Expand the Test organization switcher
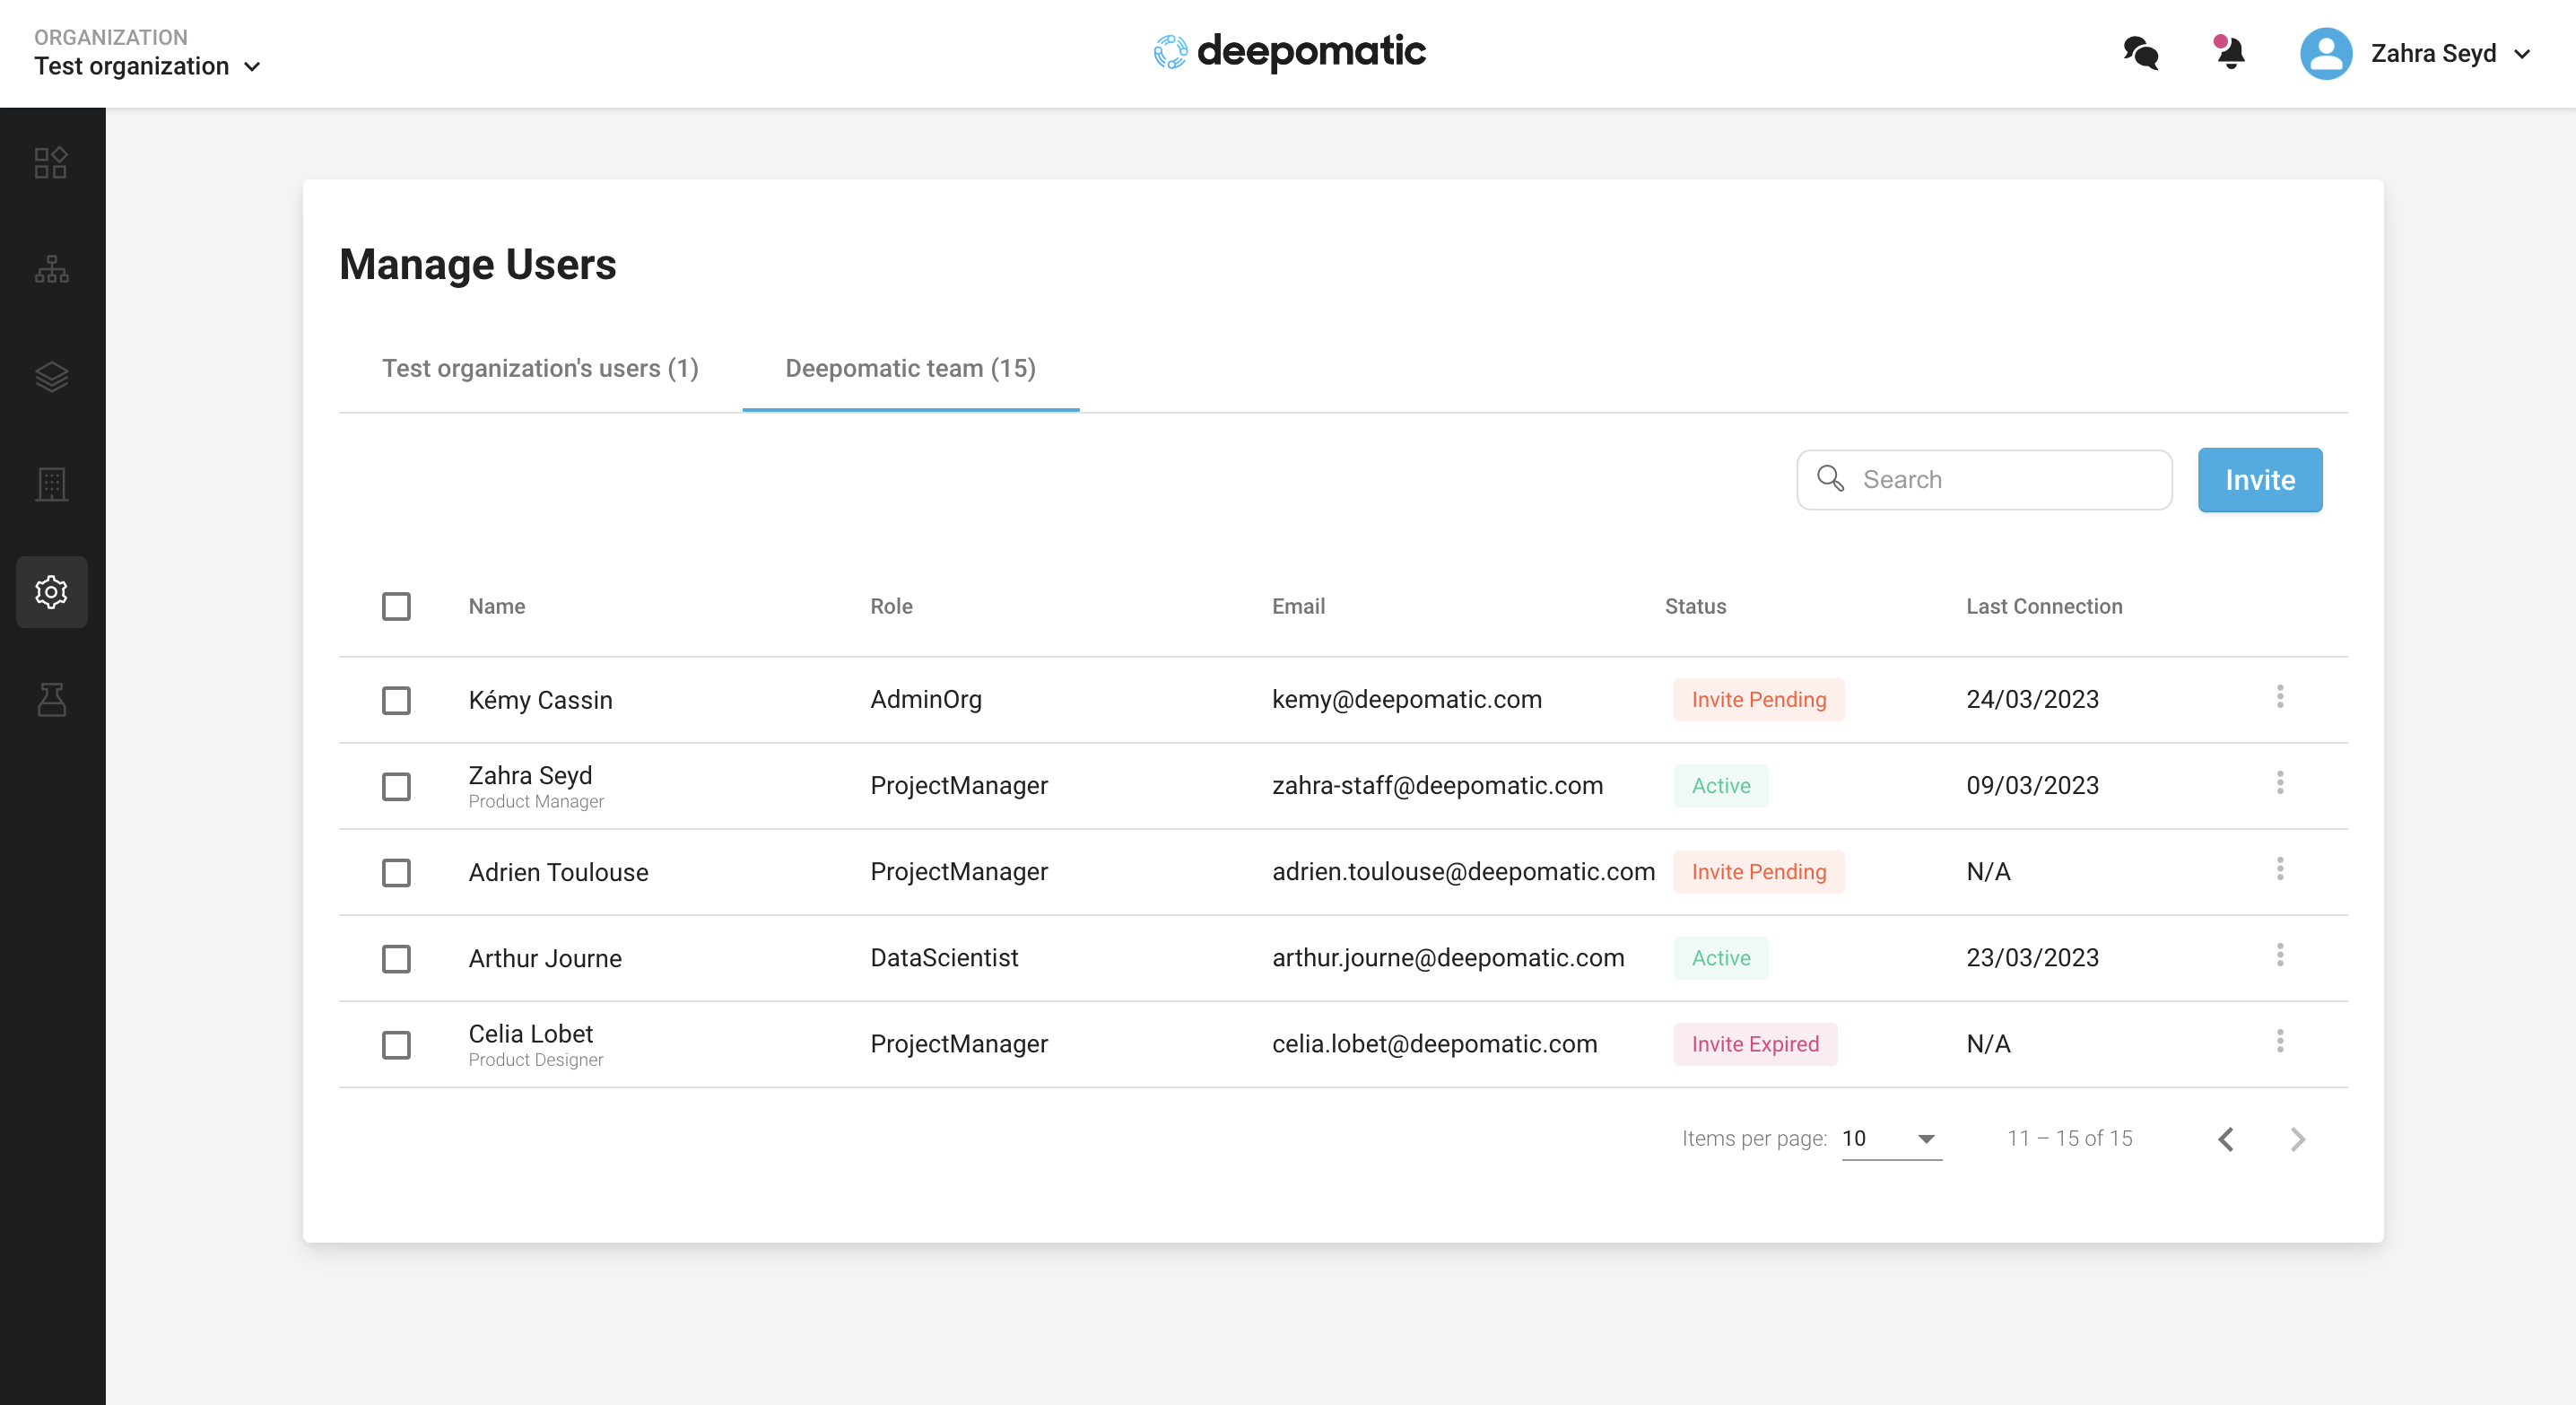 (x=148, y=66)
